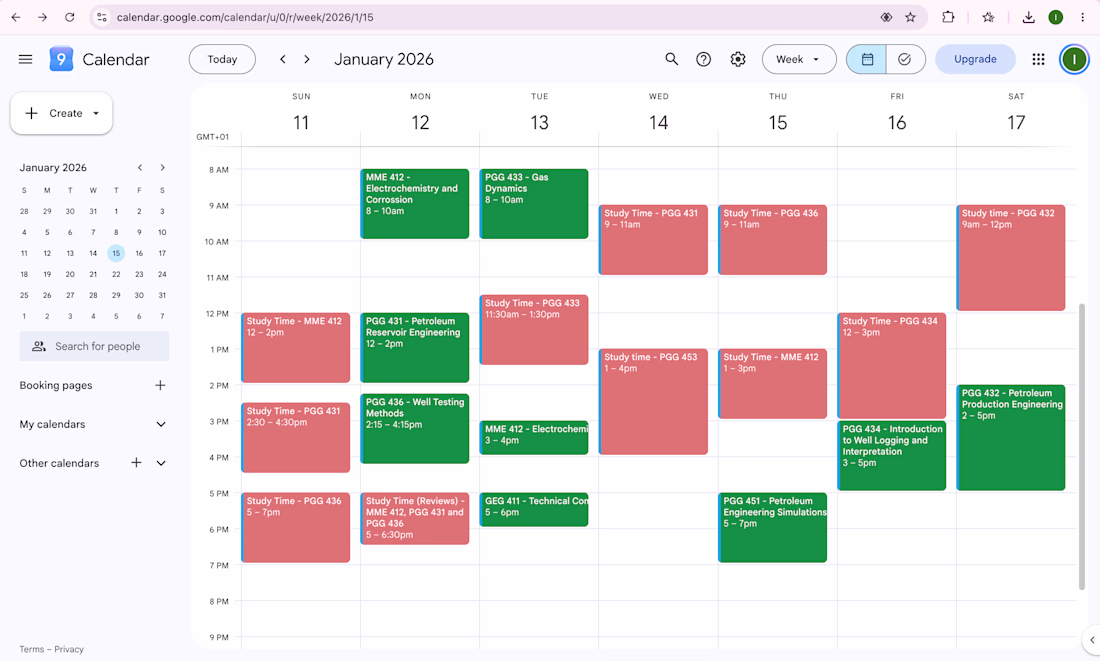1100x661 pixels.
Task: Switch to calendar view toggle
Action: point(867,59)
